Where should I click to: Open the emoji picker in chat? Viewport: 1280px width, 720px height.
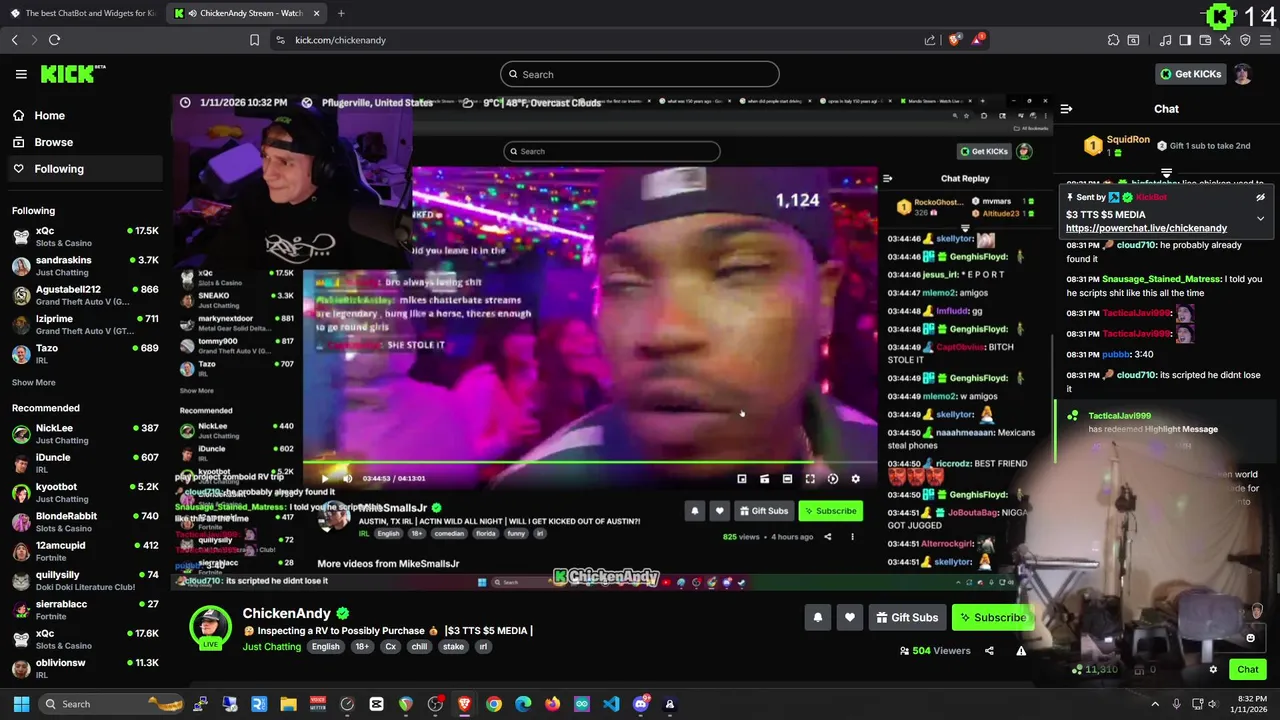tap(1250, 638)
